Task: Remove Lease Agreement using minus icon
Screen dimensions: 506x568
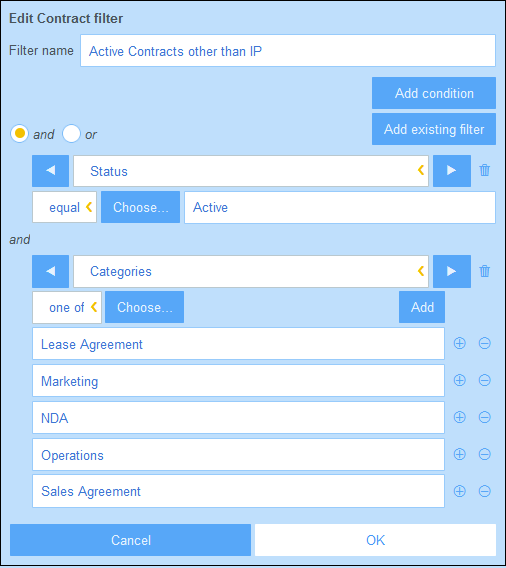Action: coord(485,343)
